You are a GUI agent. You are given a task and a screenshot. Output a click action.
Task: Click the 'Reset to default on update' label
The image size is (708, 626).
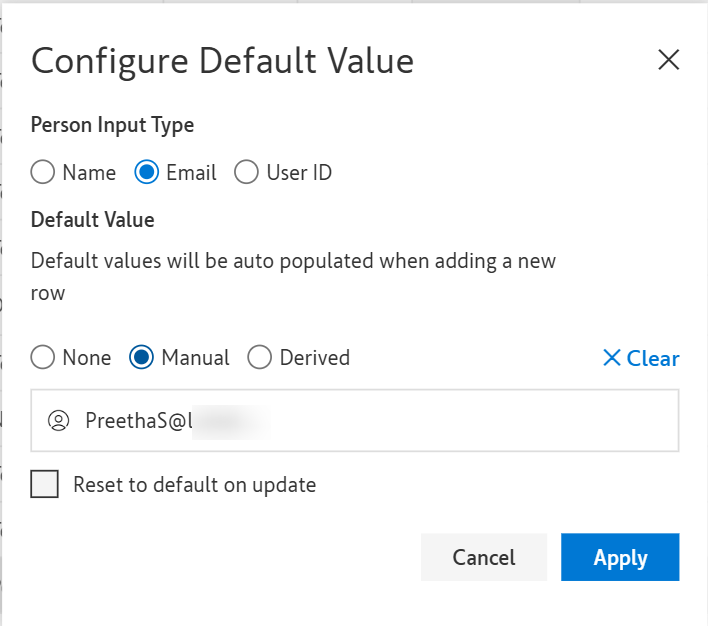194,485
